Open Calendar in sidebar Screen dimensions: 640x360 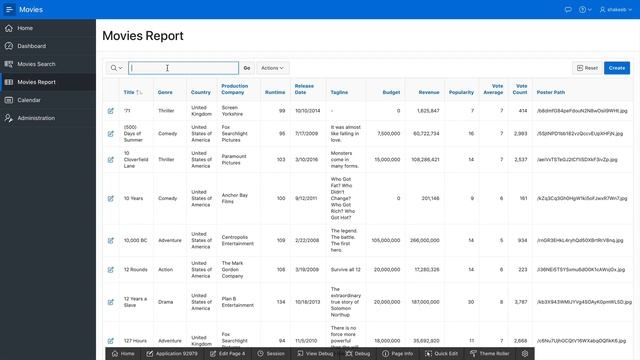click(48, 100)
